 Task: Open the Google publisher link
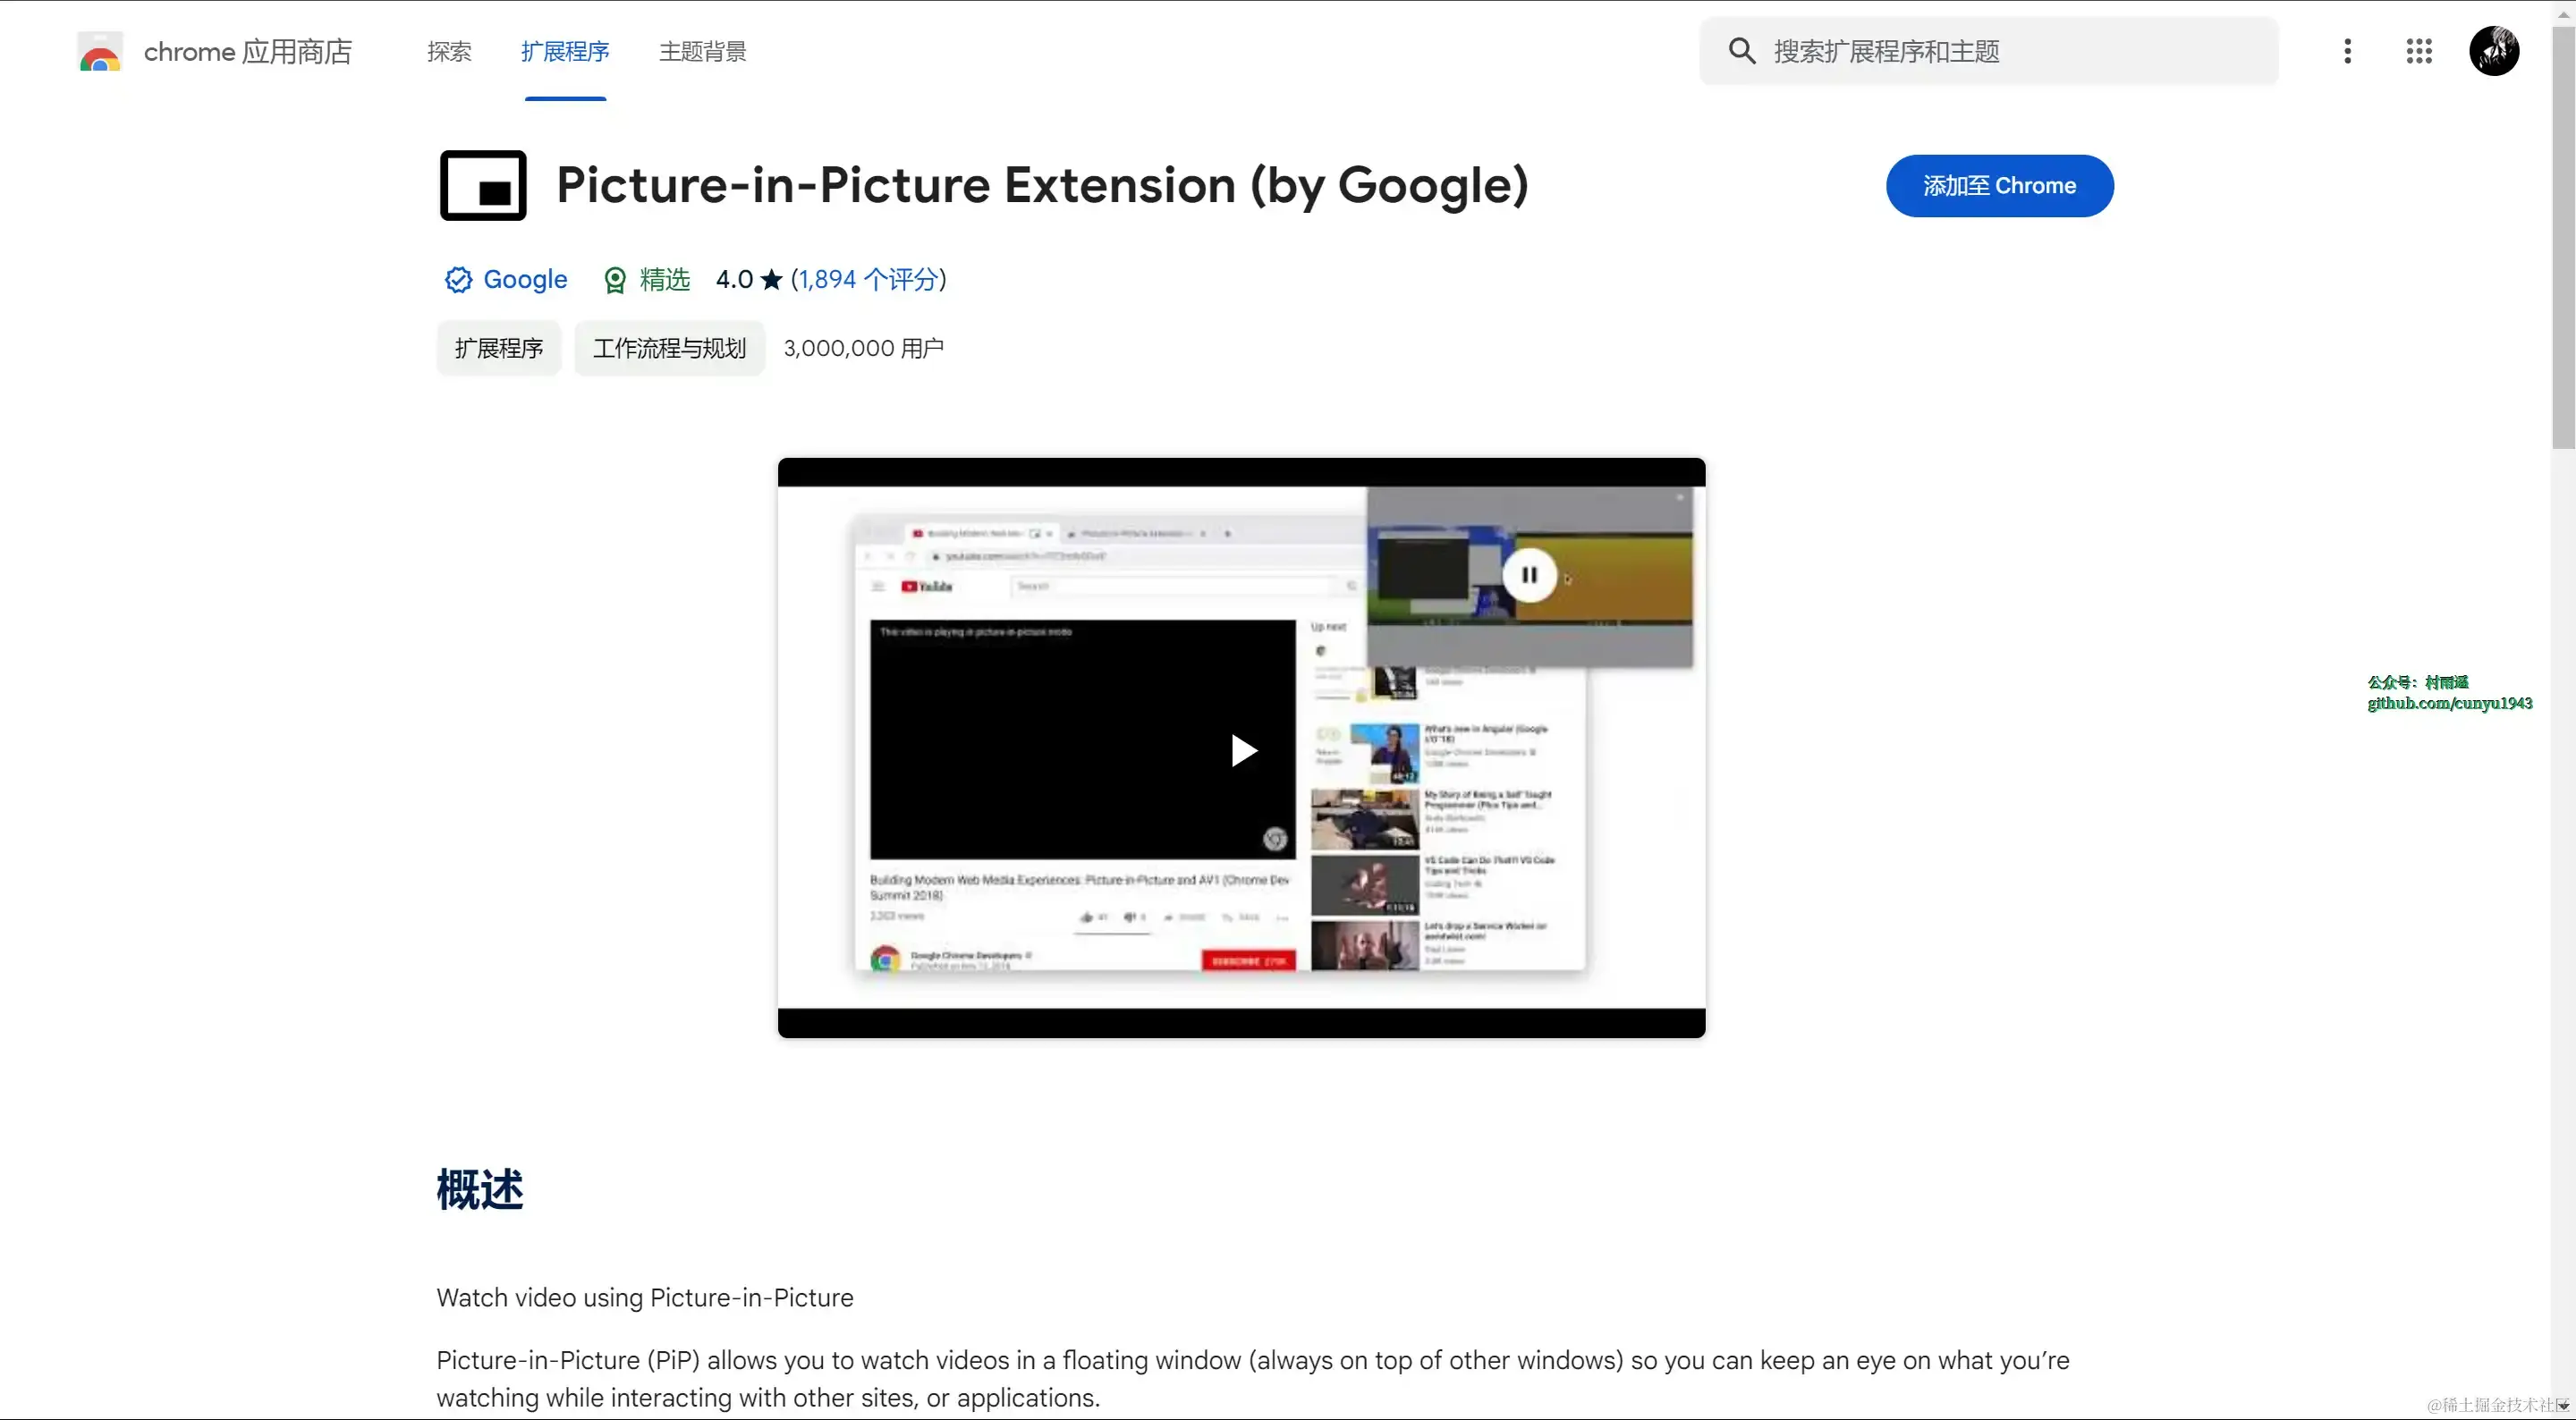pos(525,280)
